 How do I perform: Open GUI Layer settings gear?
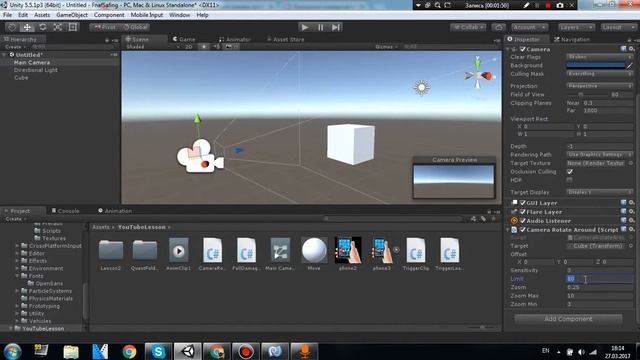631,202
